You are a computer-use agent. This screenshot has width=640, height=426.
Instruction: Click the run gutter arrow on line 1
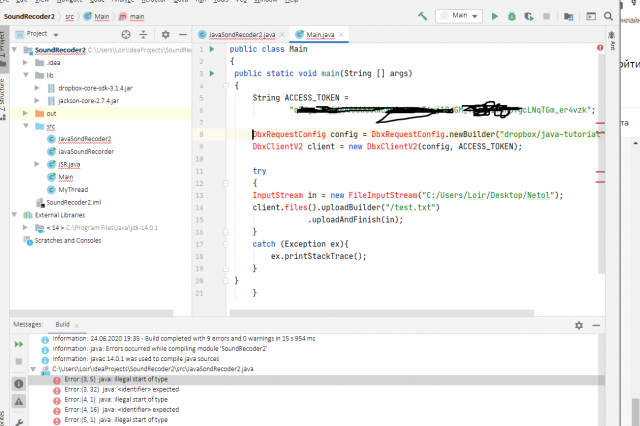coord(212,49)
